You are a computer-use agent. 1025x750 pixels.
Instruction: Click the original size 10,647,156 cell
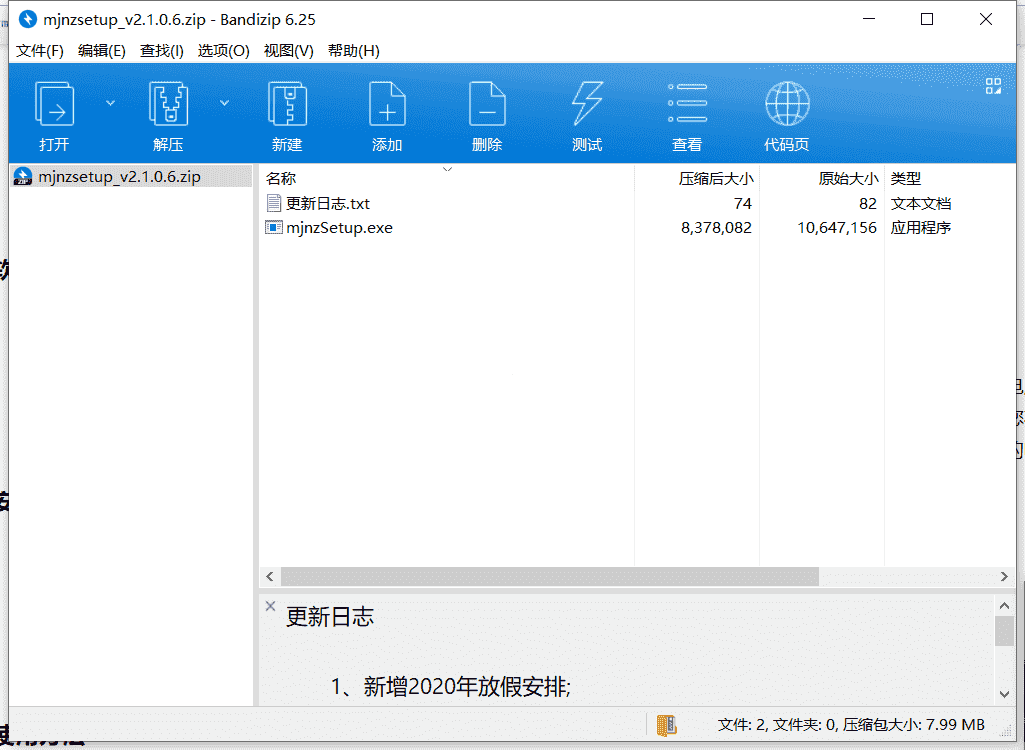(x=837, y=228)
